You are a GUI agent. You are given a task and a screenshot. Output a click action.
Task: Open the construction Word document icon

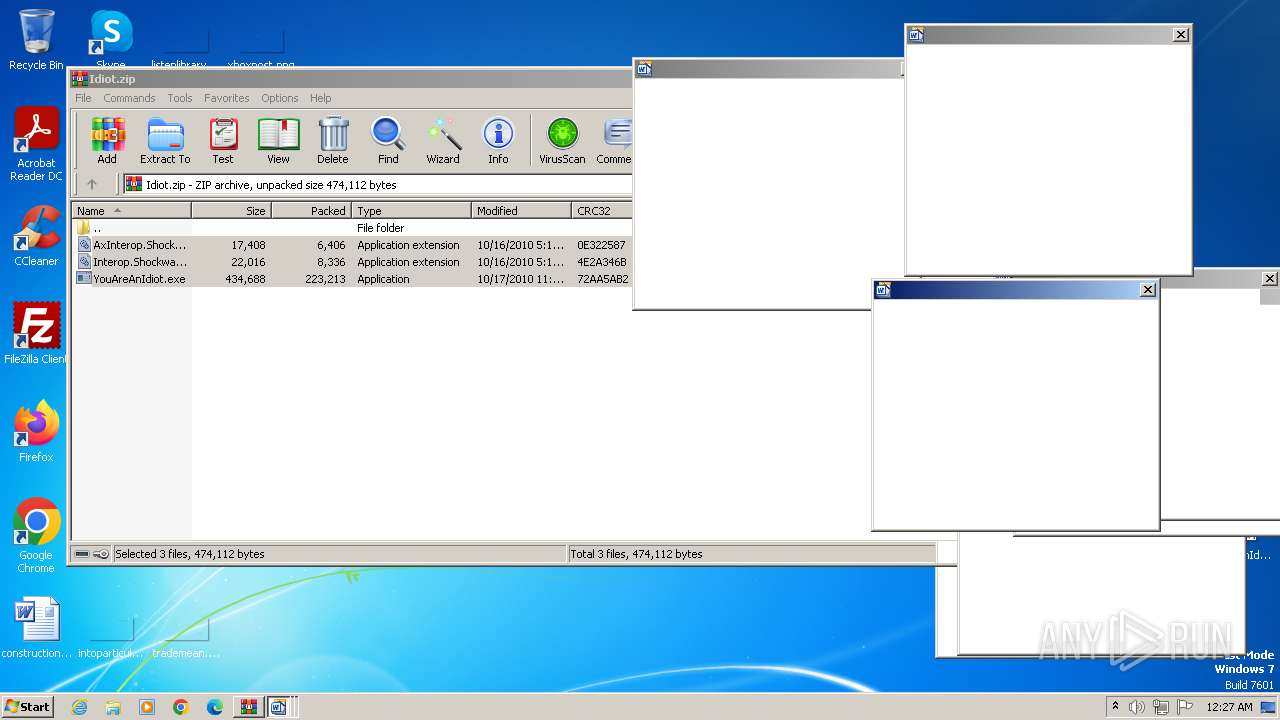(x=37, y=628)
